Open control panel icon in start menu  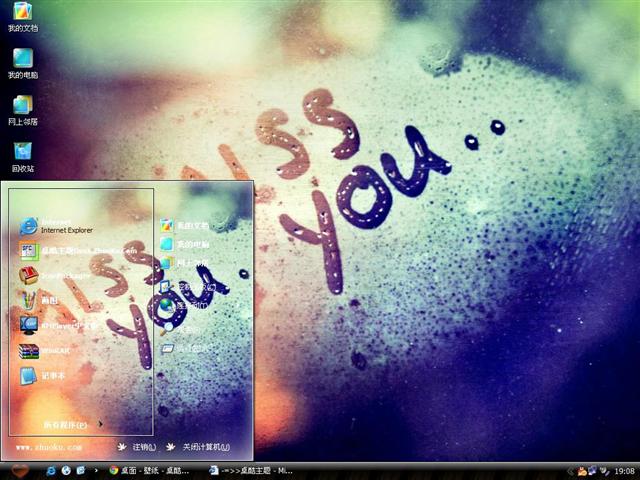pyautogui.click(x=188, y=287)
